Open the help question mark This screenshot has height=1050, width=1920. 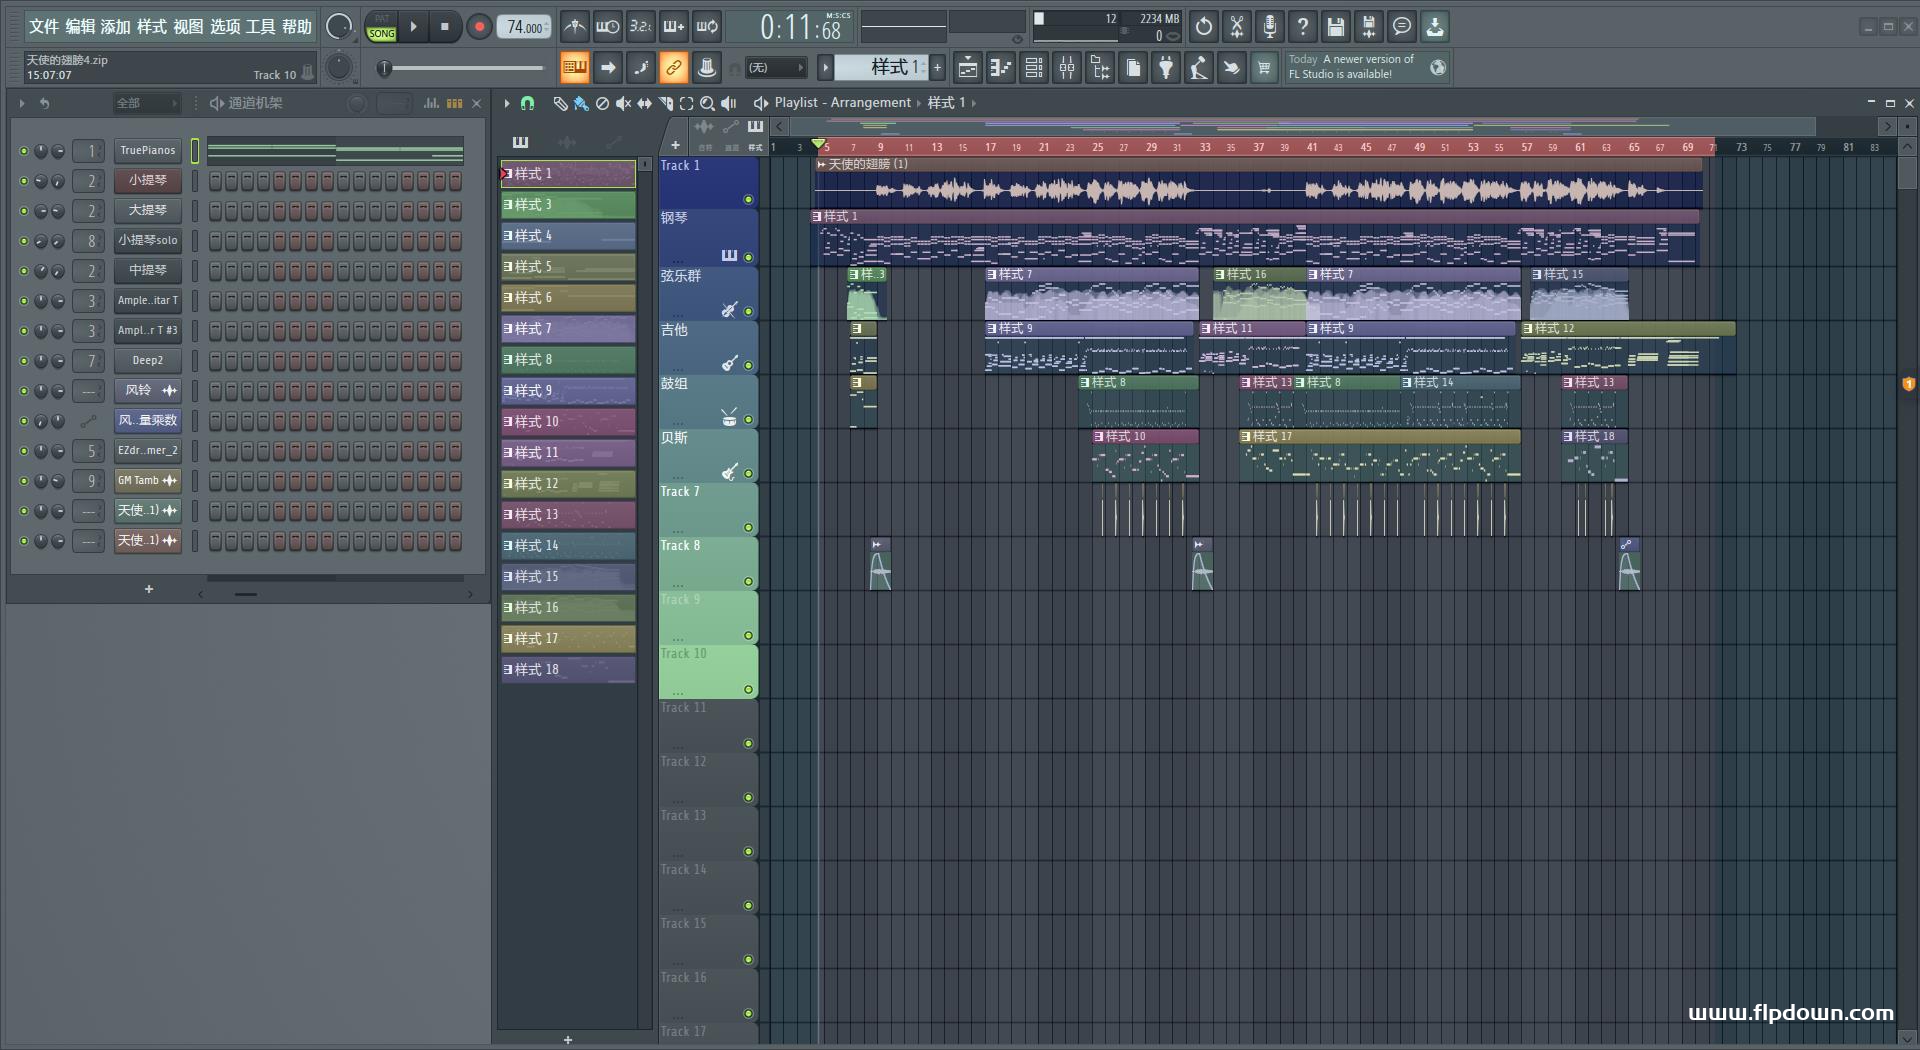(x=1303, y=27)
